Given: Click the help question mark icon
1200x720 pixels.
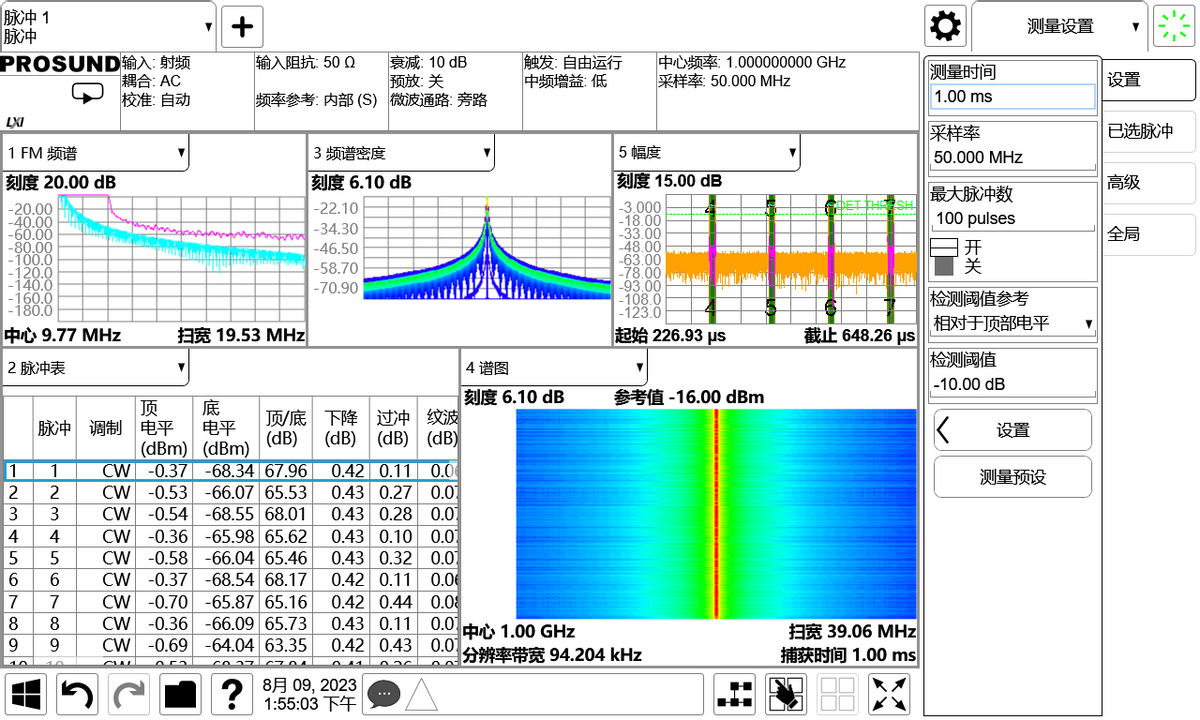Looking at the screenshot, I should 231,693.
